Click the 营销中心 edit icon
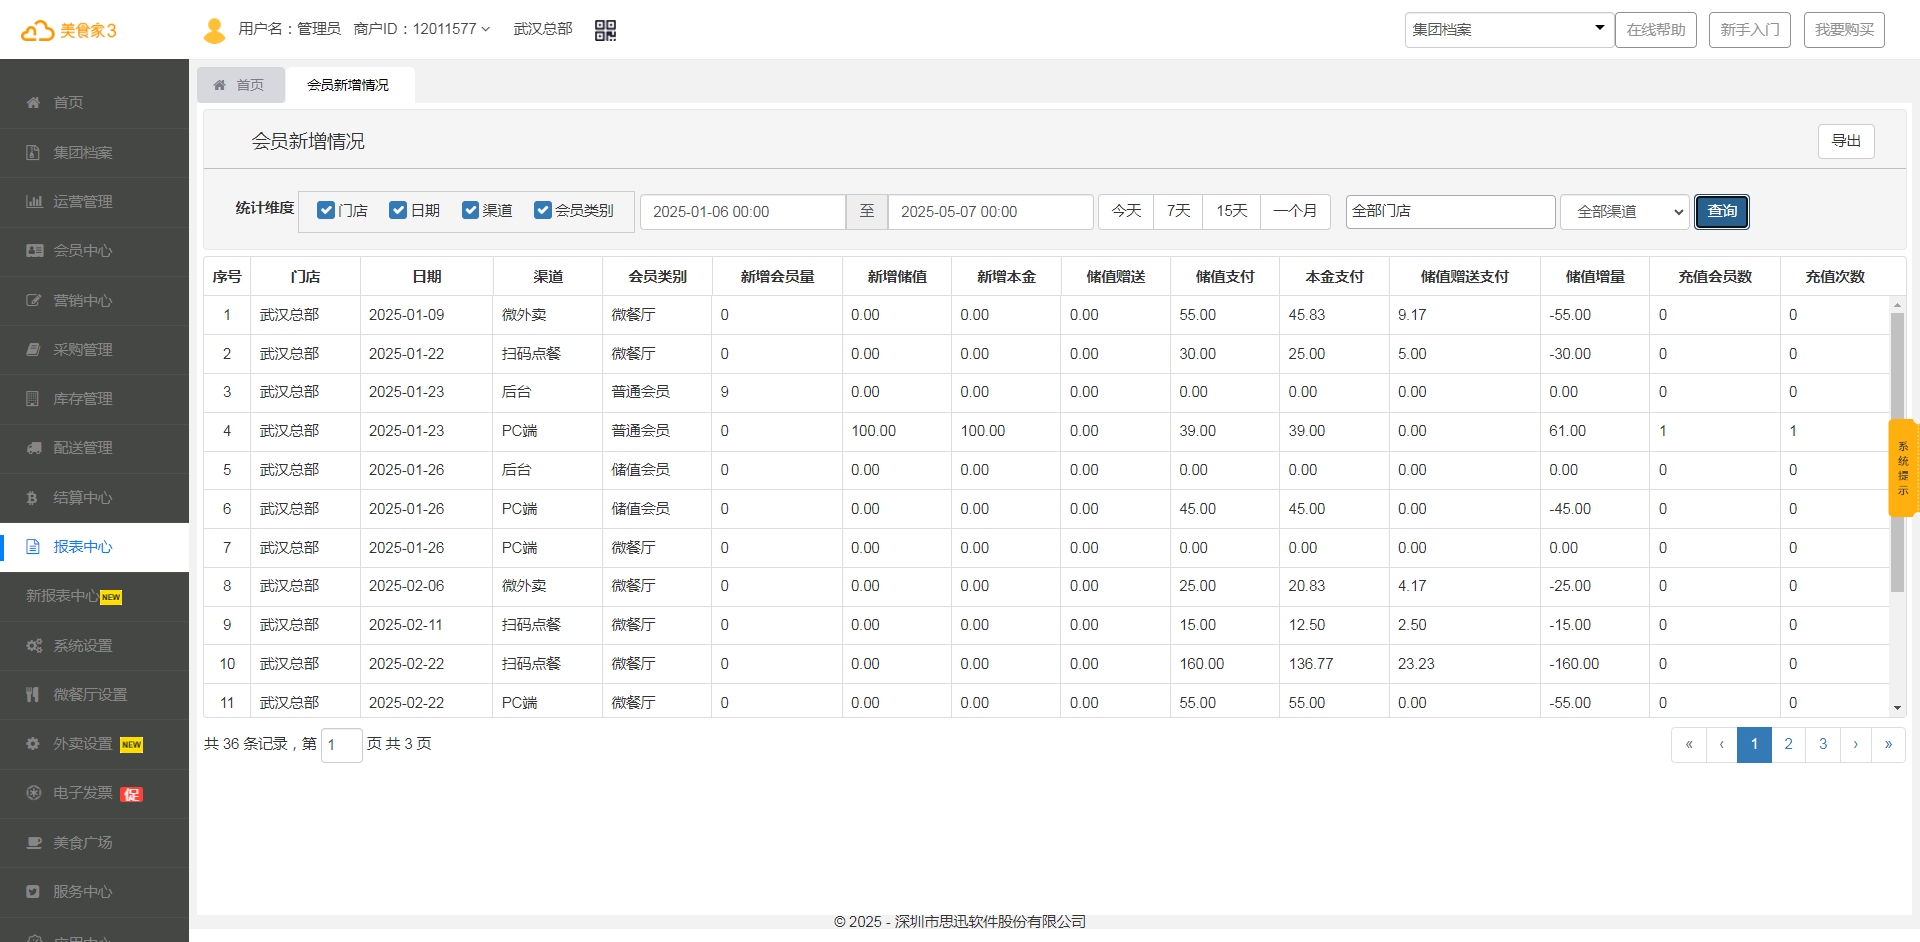This screenshot has height=942, width=1920. [x=34, y=301]
